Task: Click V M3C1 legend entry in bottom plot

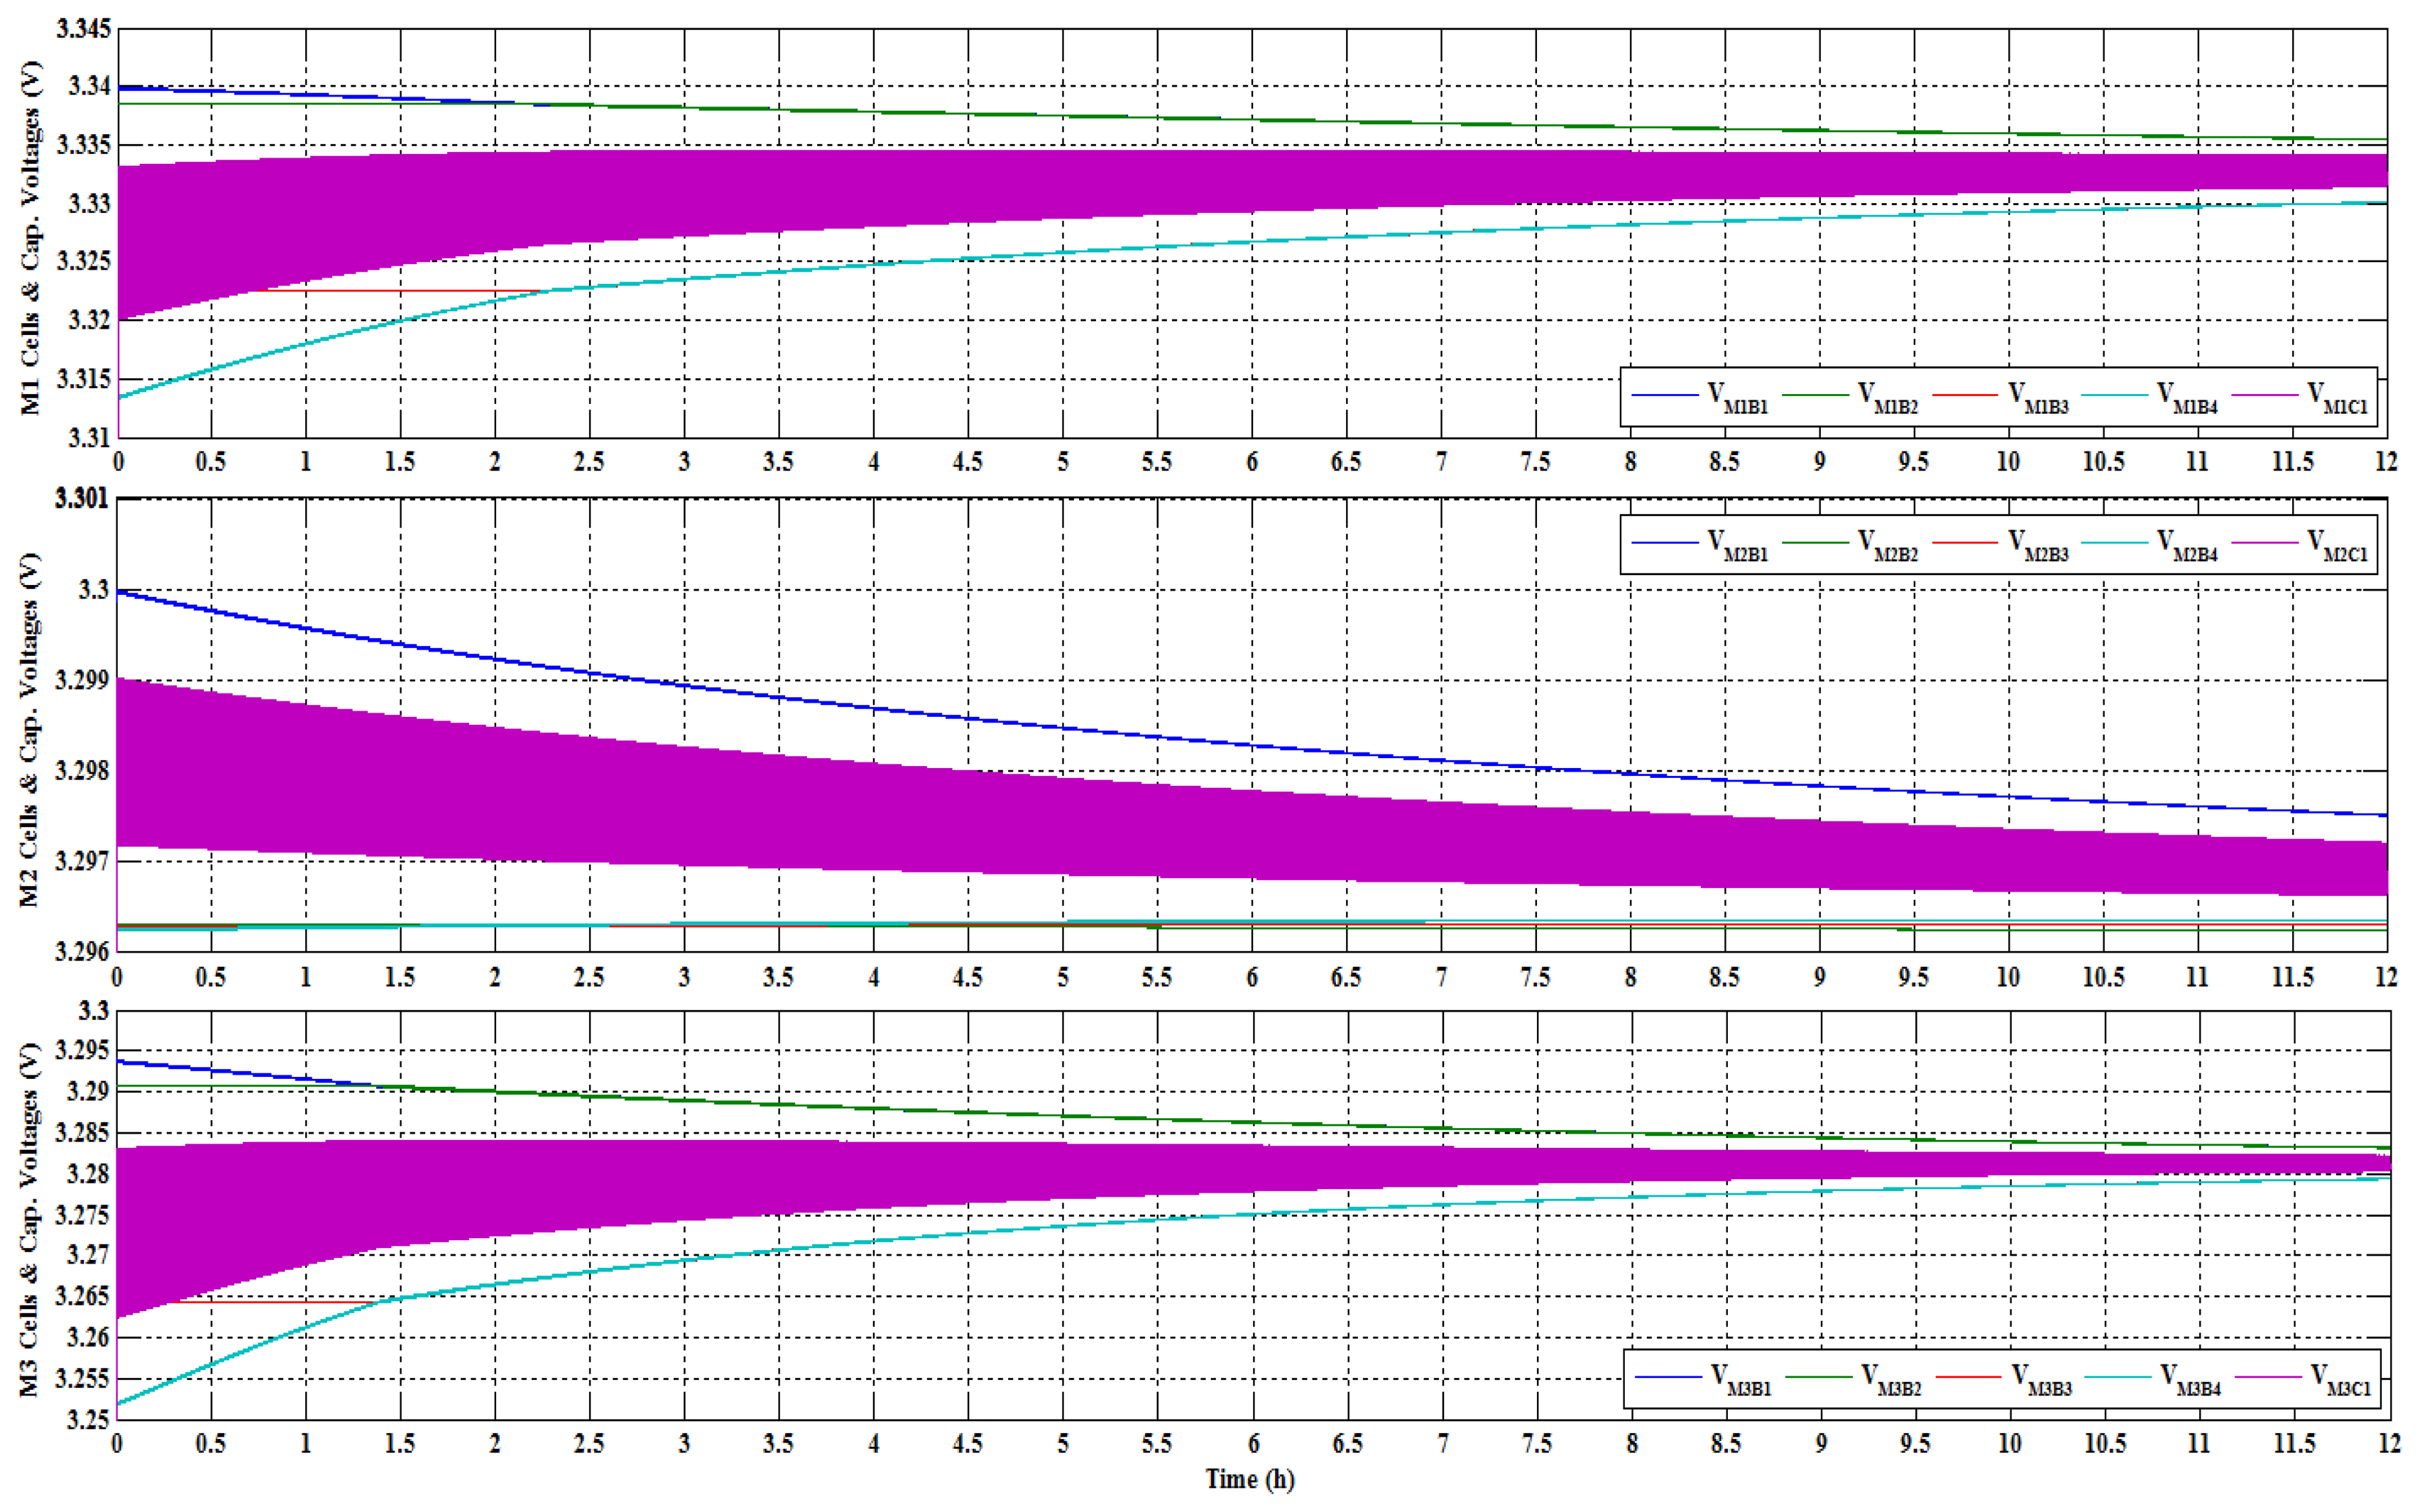Action: pyautogui.click(x=2340, y=1379)
